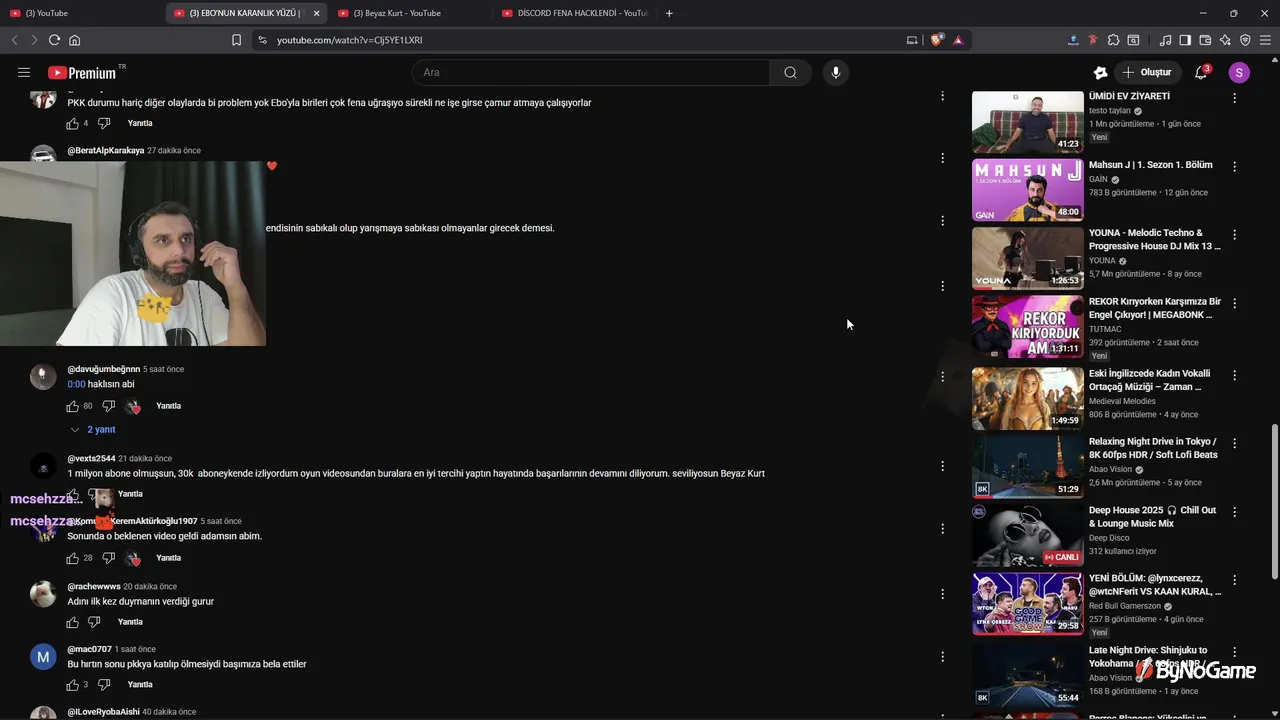Open options for 'Mahsun J' video
This screenshot has width=1280, height=720.
pos(1234,167)
